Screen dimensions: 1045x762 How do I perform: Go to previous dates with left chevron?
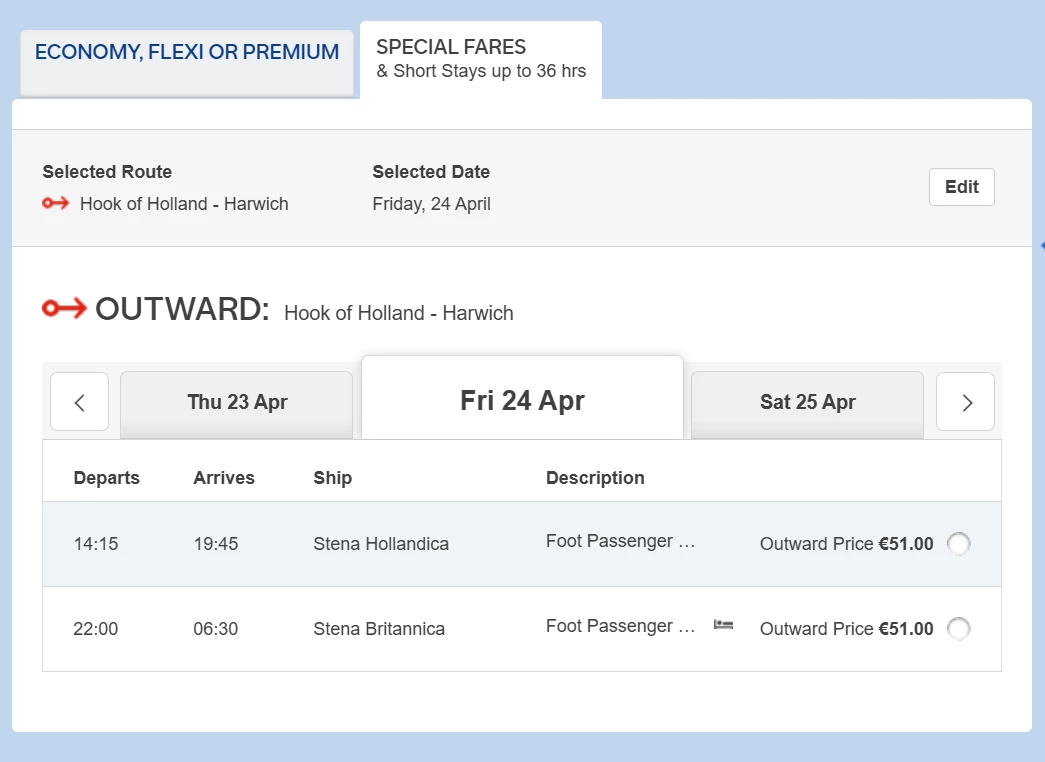[x=79, y=402]
